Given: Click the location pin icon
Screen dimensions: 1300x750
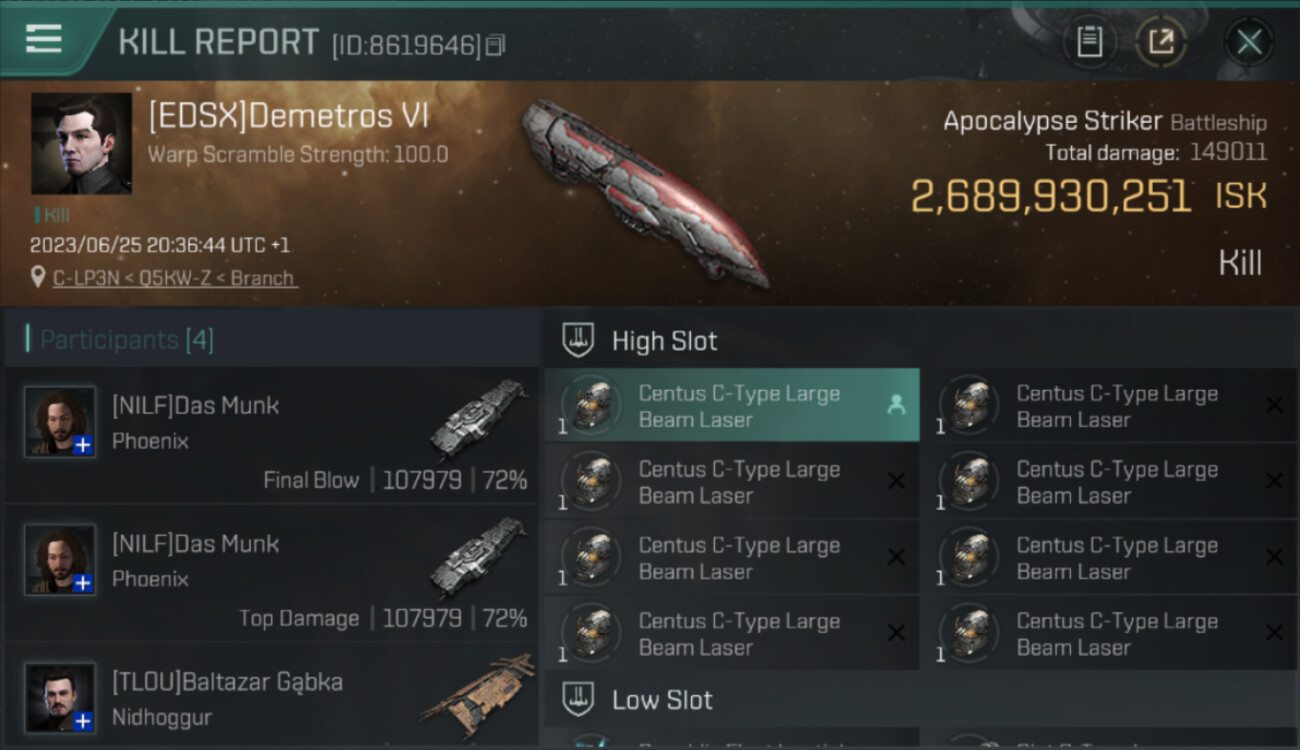Looking at the screenshot, I should pyautogui.click(x=38, y=277).
